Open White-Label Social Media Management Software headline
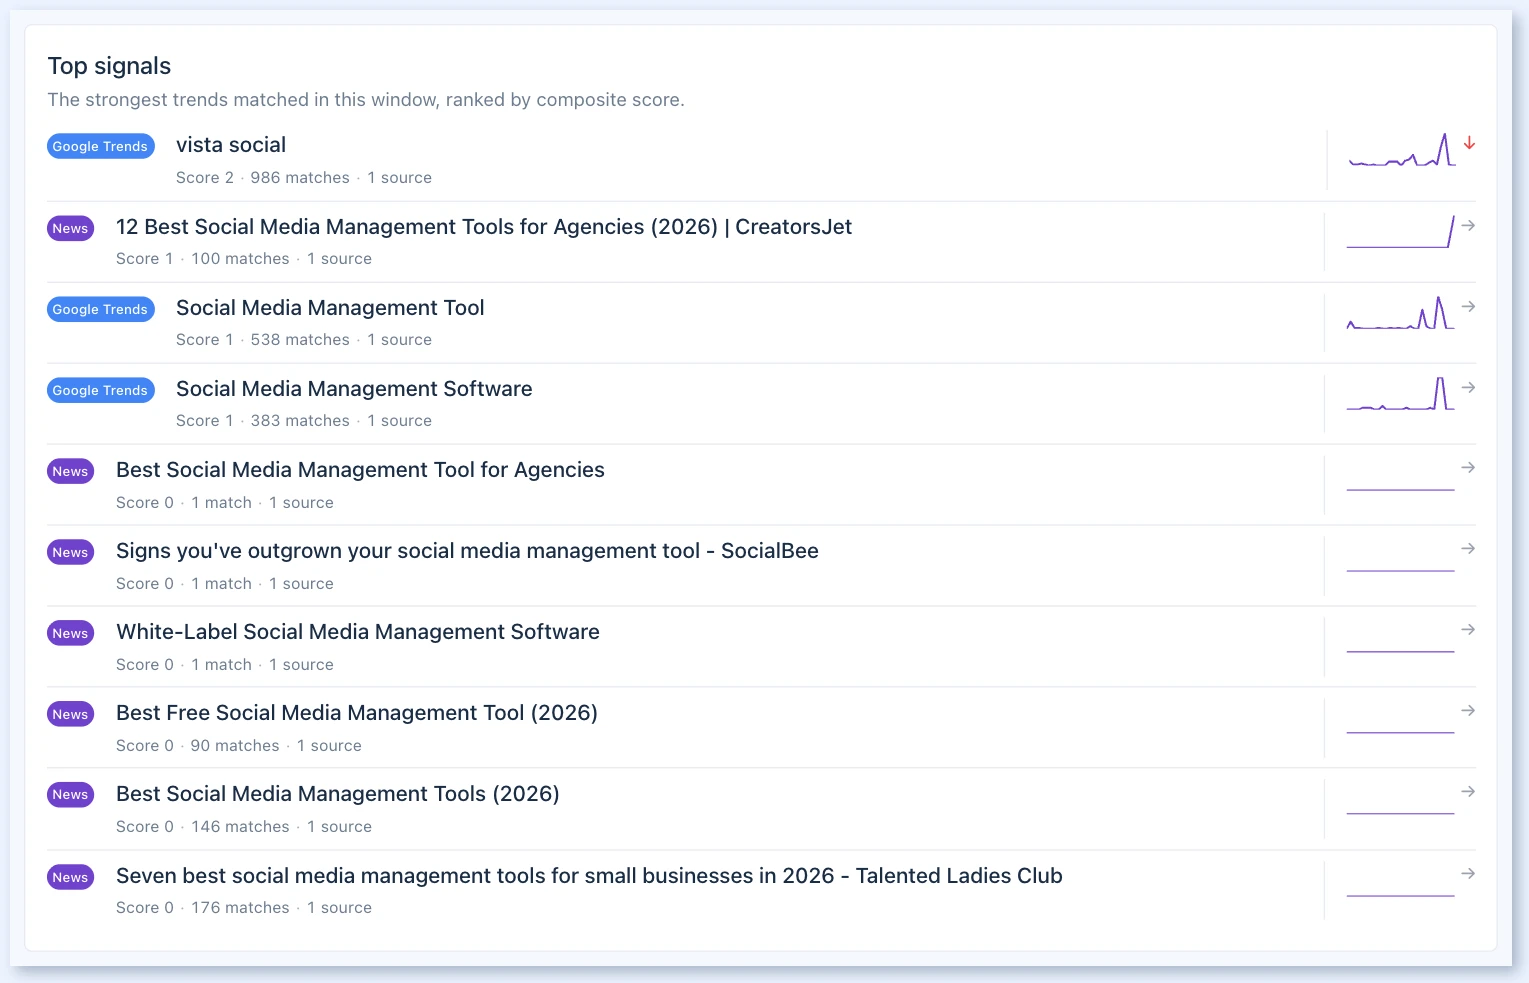This screenshot has width=1529, height=983. 358,632
